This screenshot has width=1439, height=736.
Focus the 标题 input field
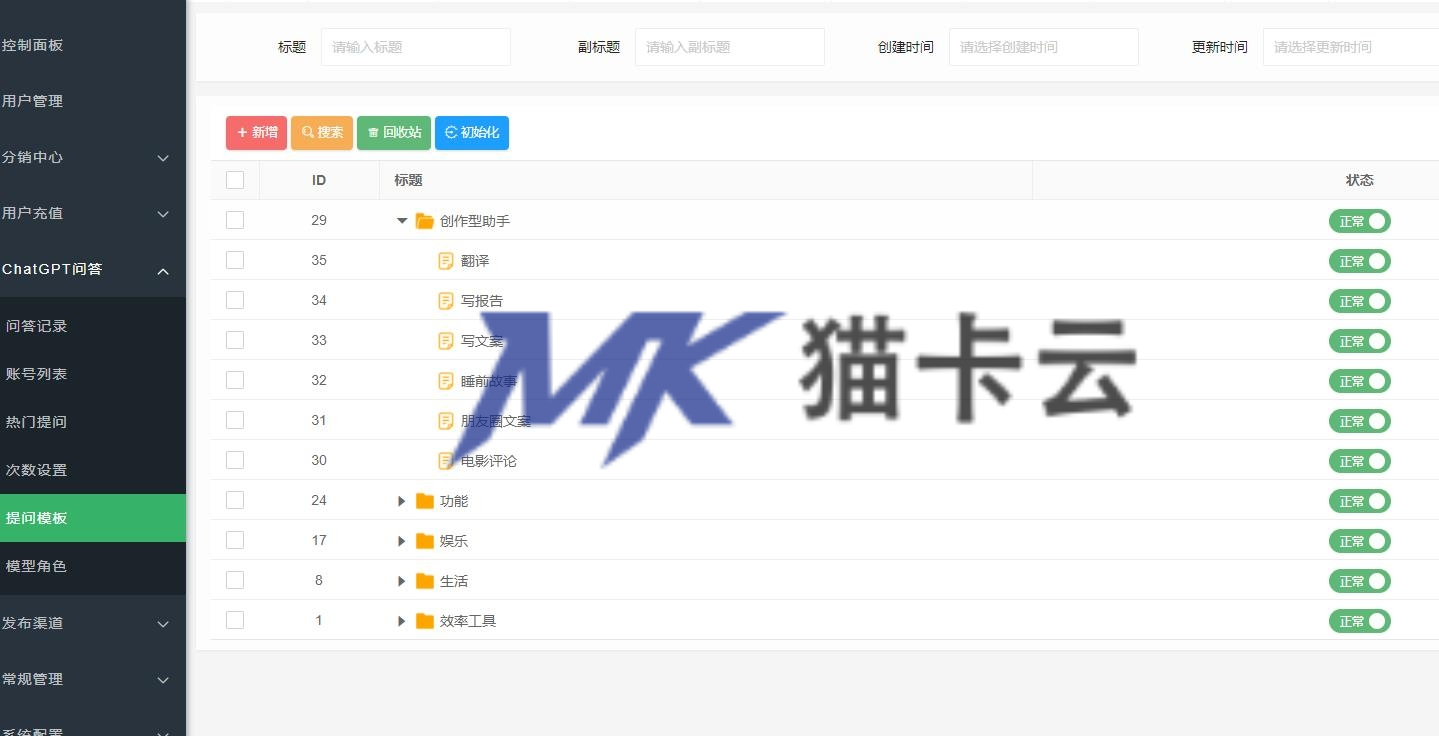[x=416, y=47]
